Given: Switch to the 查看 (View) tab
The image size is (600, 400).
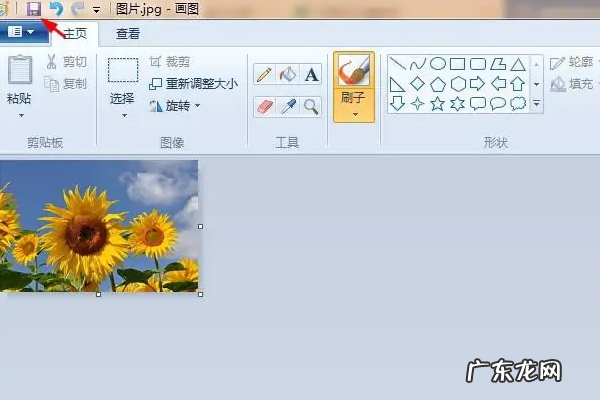Looking at the screenshot, I should (128, 33).
